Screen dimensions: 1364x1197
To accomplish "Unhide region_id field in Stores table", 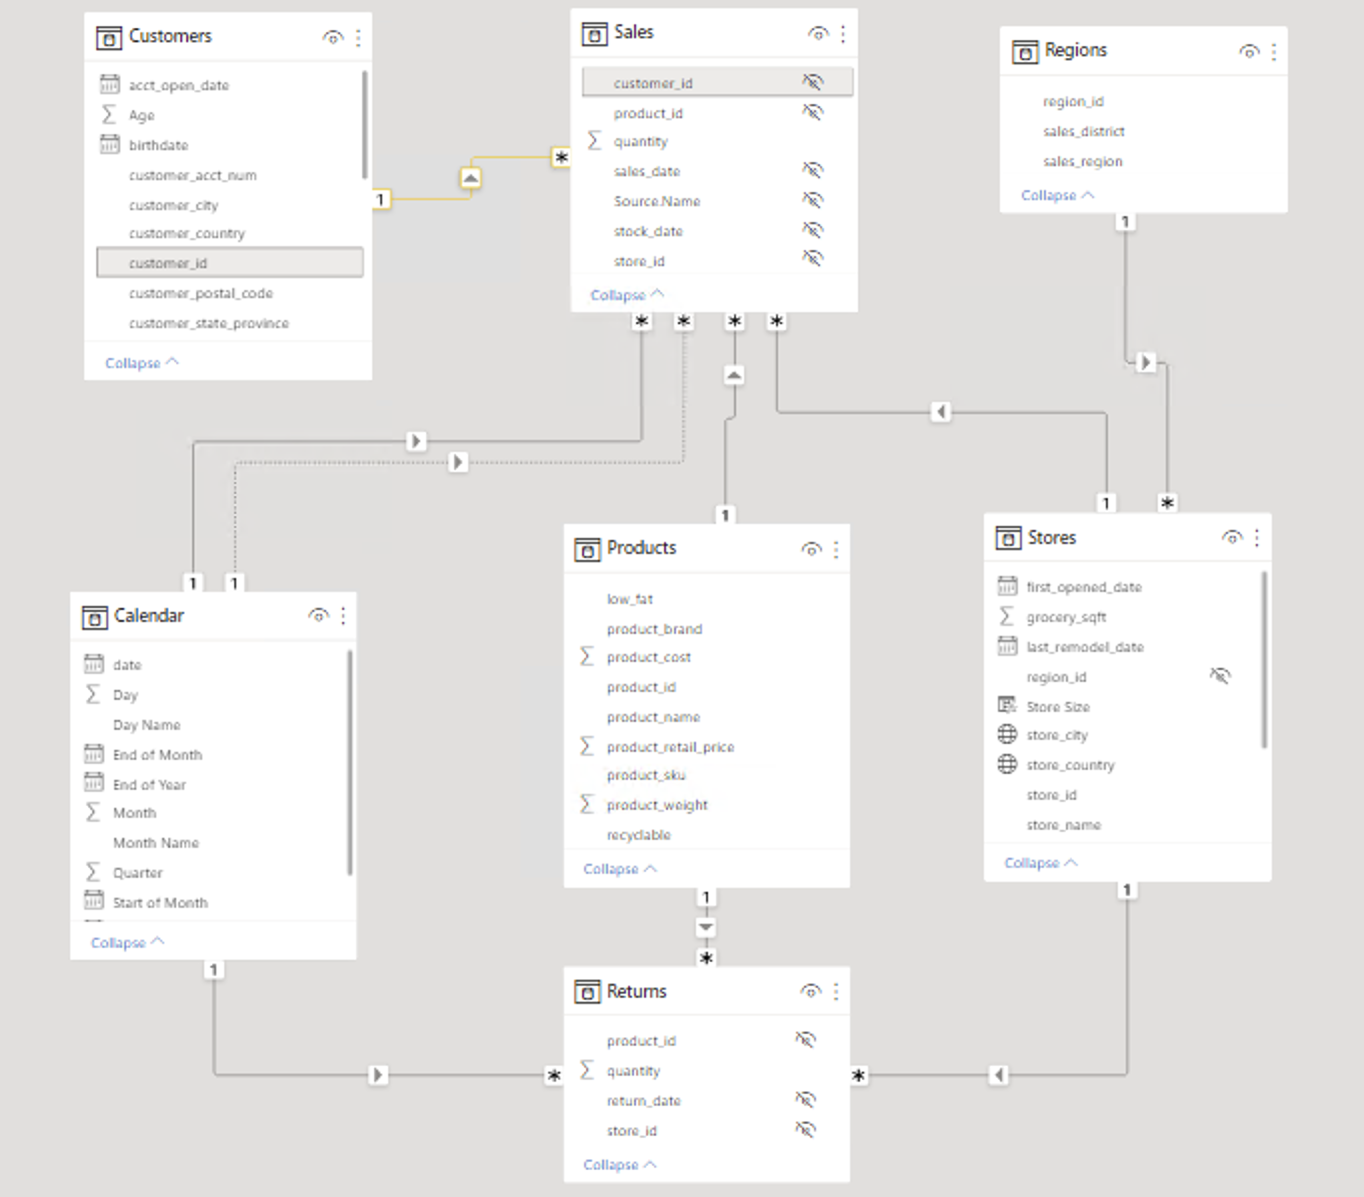I will click(1220, 676).
